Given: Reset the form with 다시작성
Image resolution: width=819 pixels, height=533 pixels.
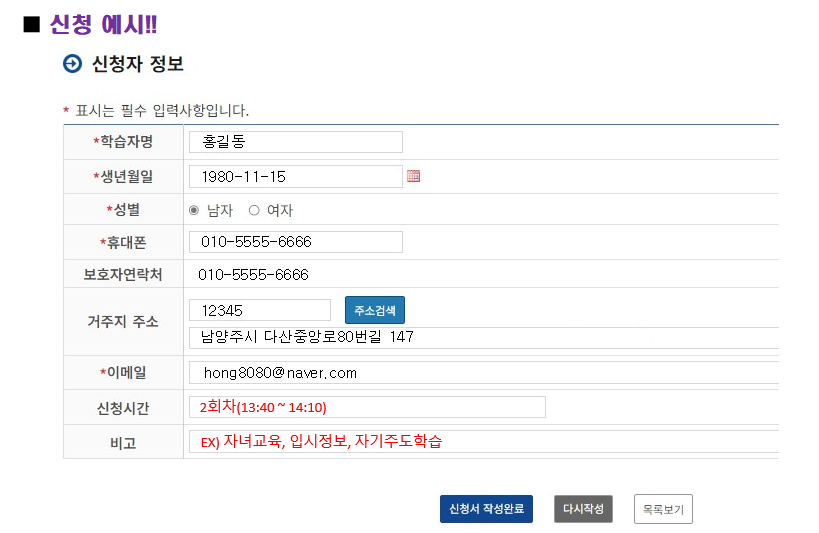Looking at the screenshot, I should click(x=583, y=509).
